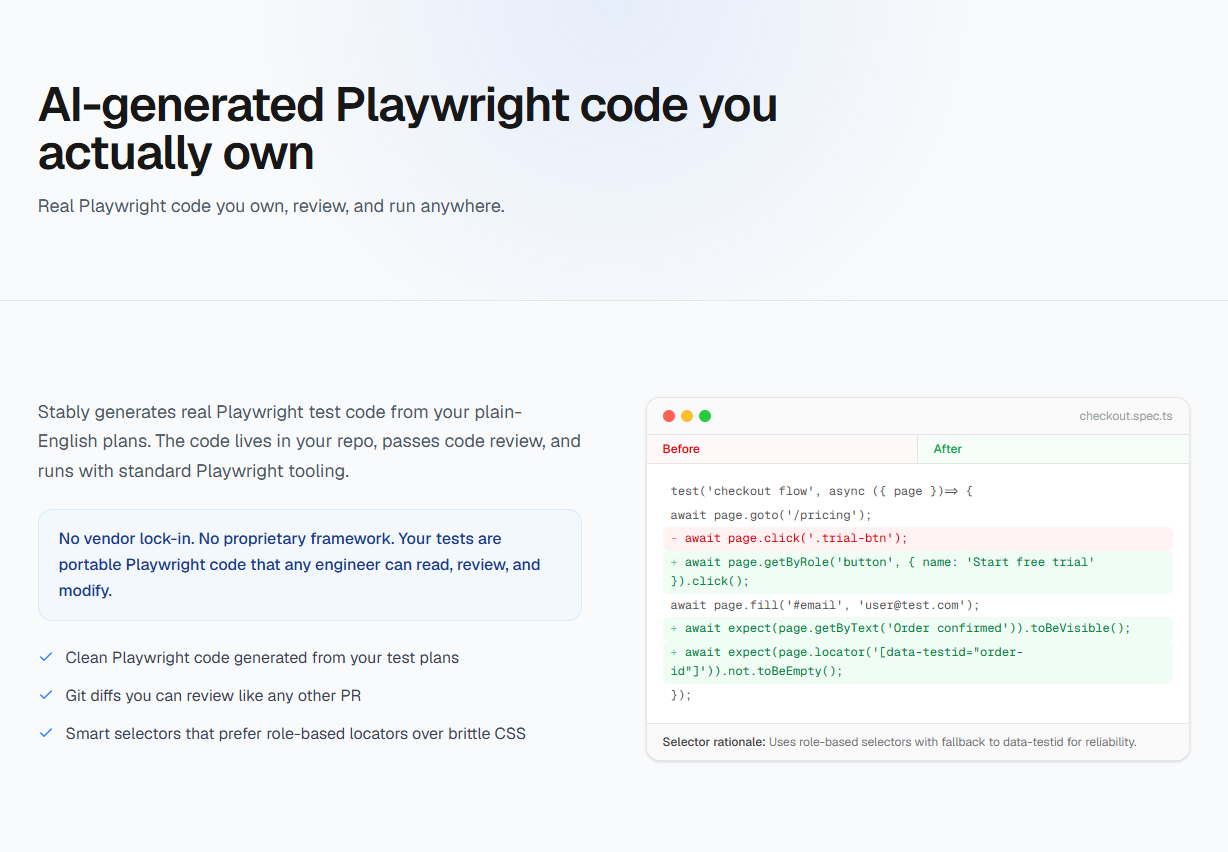
Task: Click the checkmark beside Smart selectors
Action: pyautogui.click(x=45, y=733)
